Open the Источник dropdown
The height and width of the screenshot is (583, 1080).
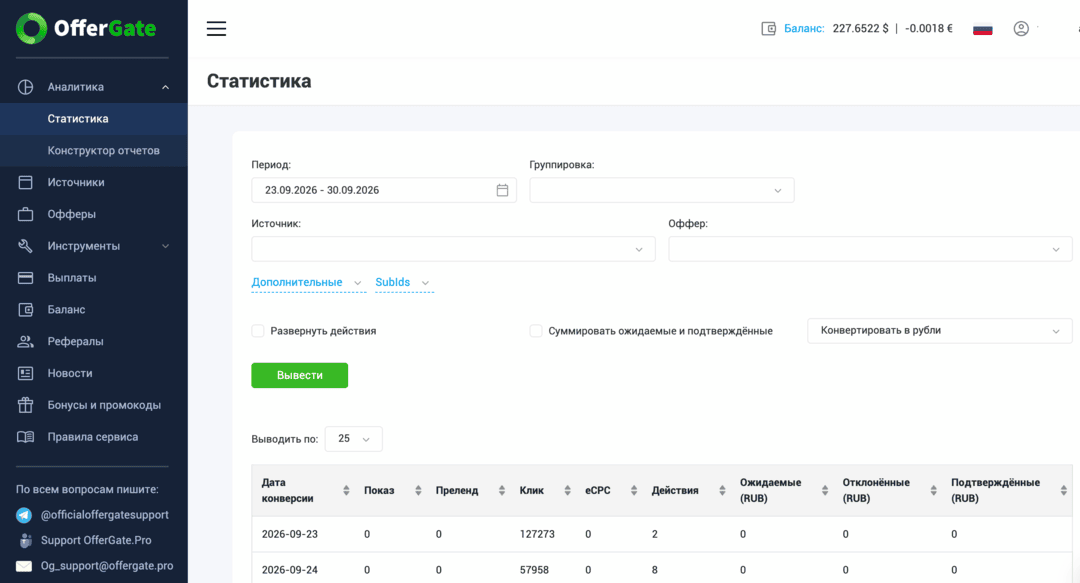453,249
